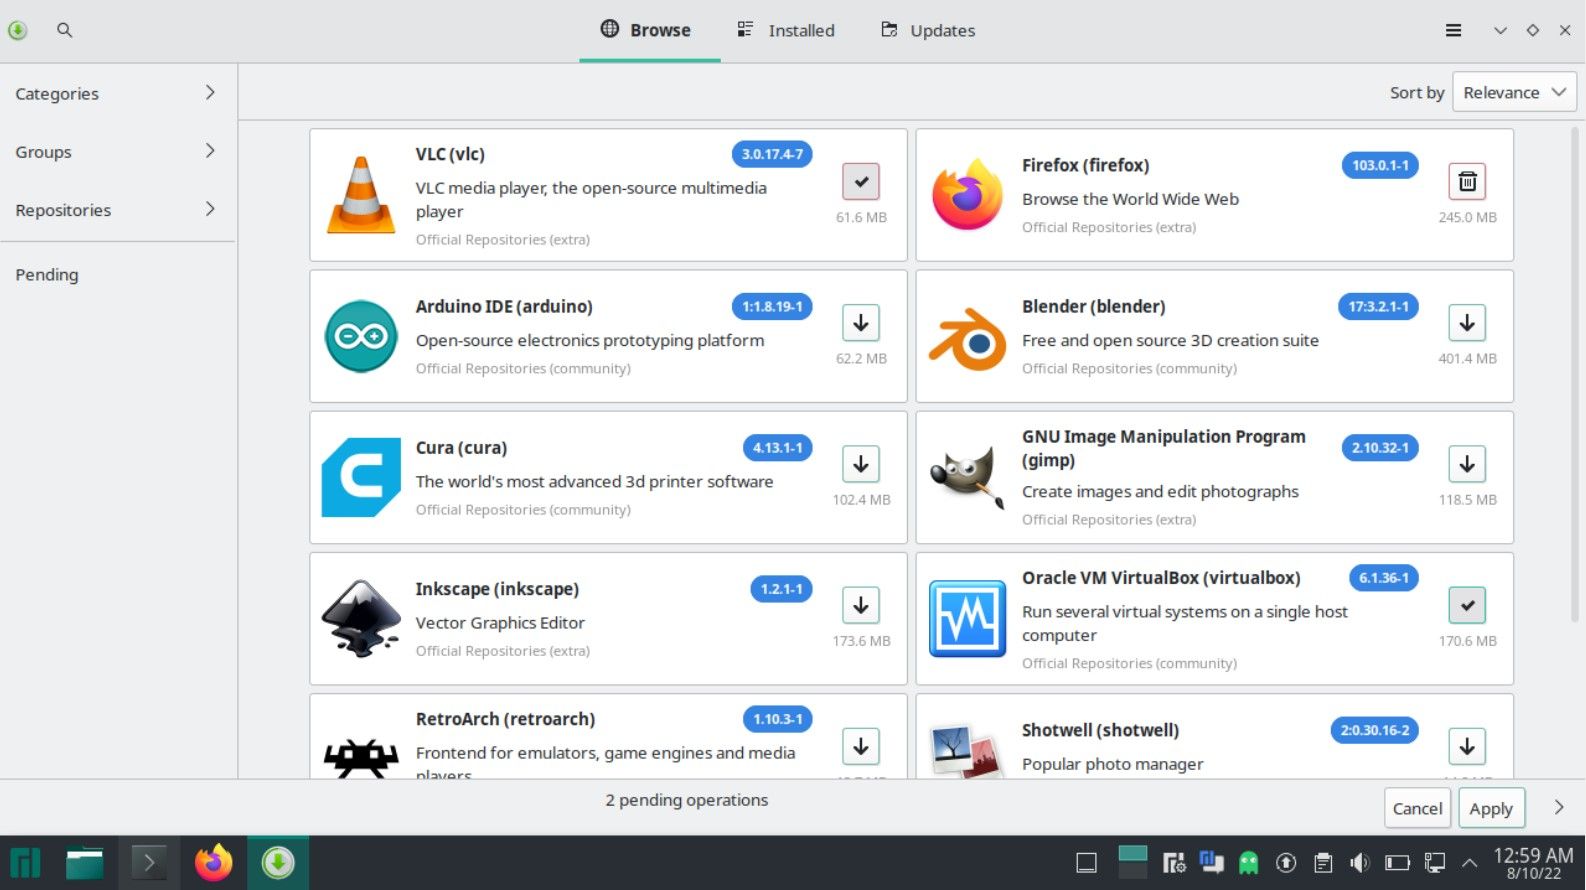
Task: Click the VLC traffic cone icon
Action: (x=361, y=195)
